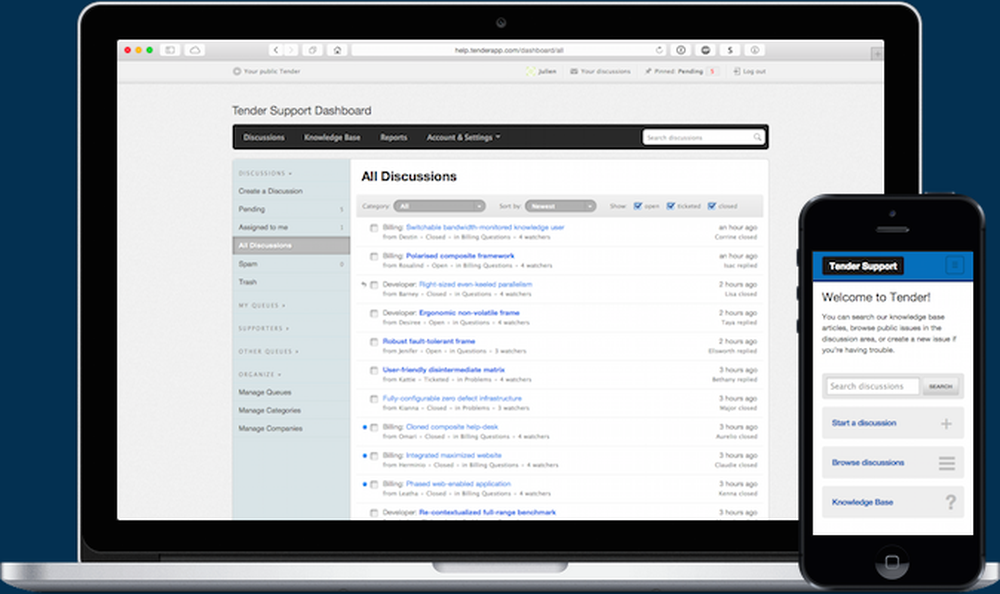Open the Category All dropdown
Image resolution: width=1000 pixels, height=594 pixels.
coord(440,205)
